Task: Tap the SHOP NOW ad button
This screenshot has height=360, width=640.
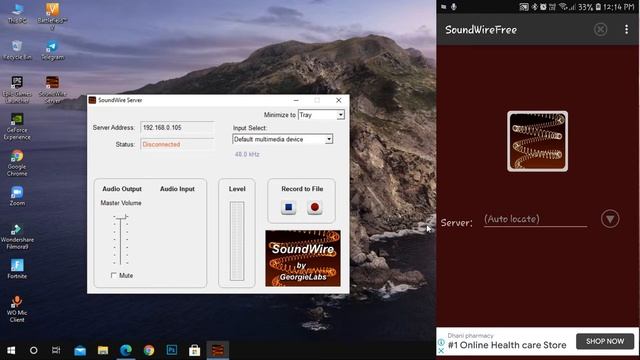Action: (605, 341)
